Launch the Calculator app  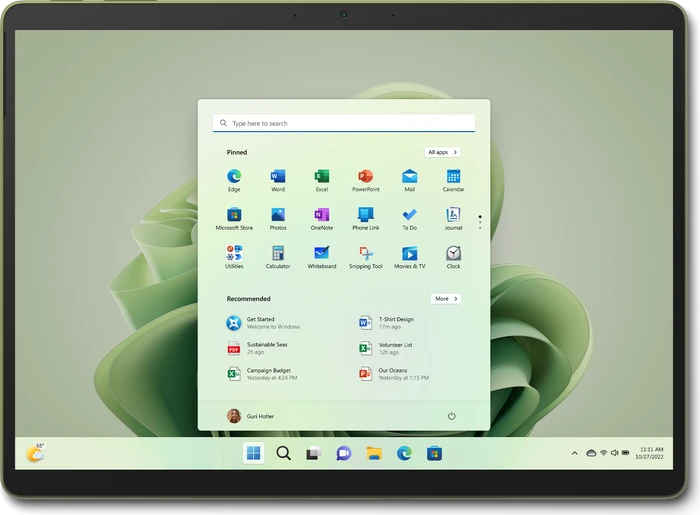278,257
